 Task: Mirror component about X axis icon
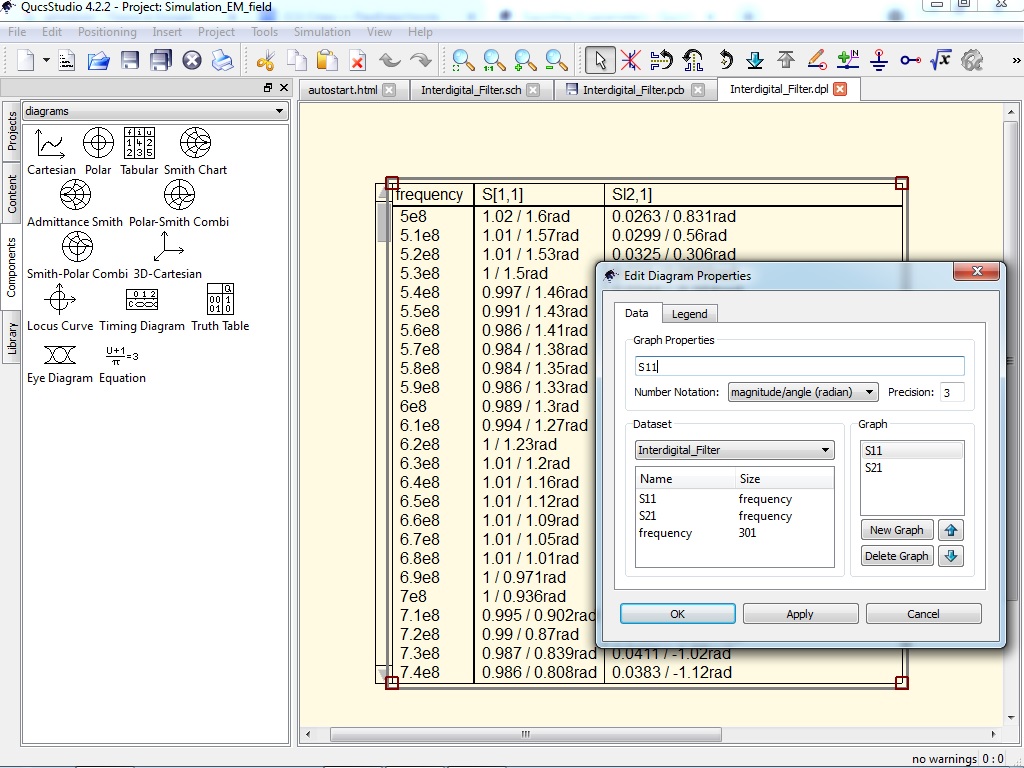(x=662, y=61)
